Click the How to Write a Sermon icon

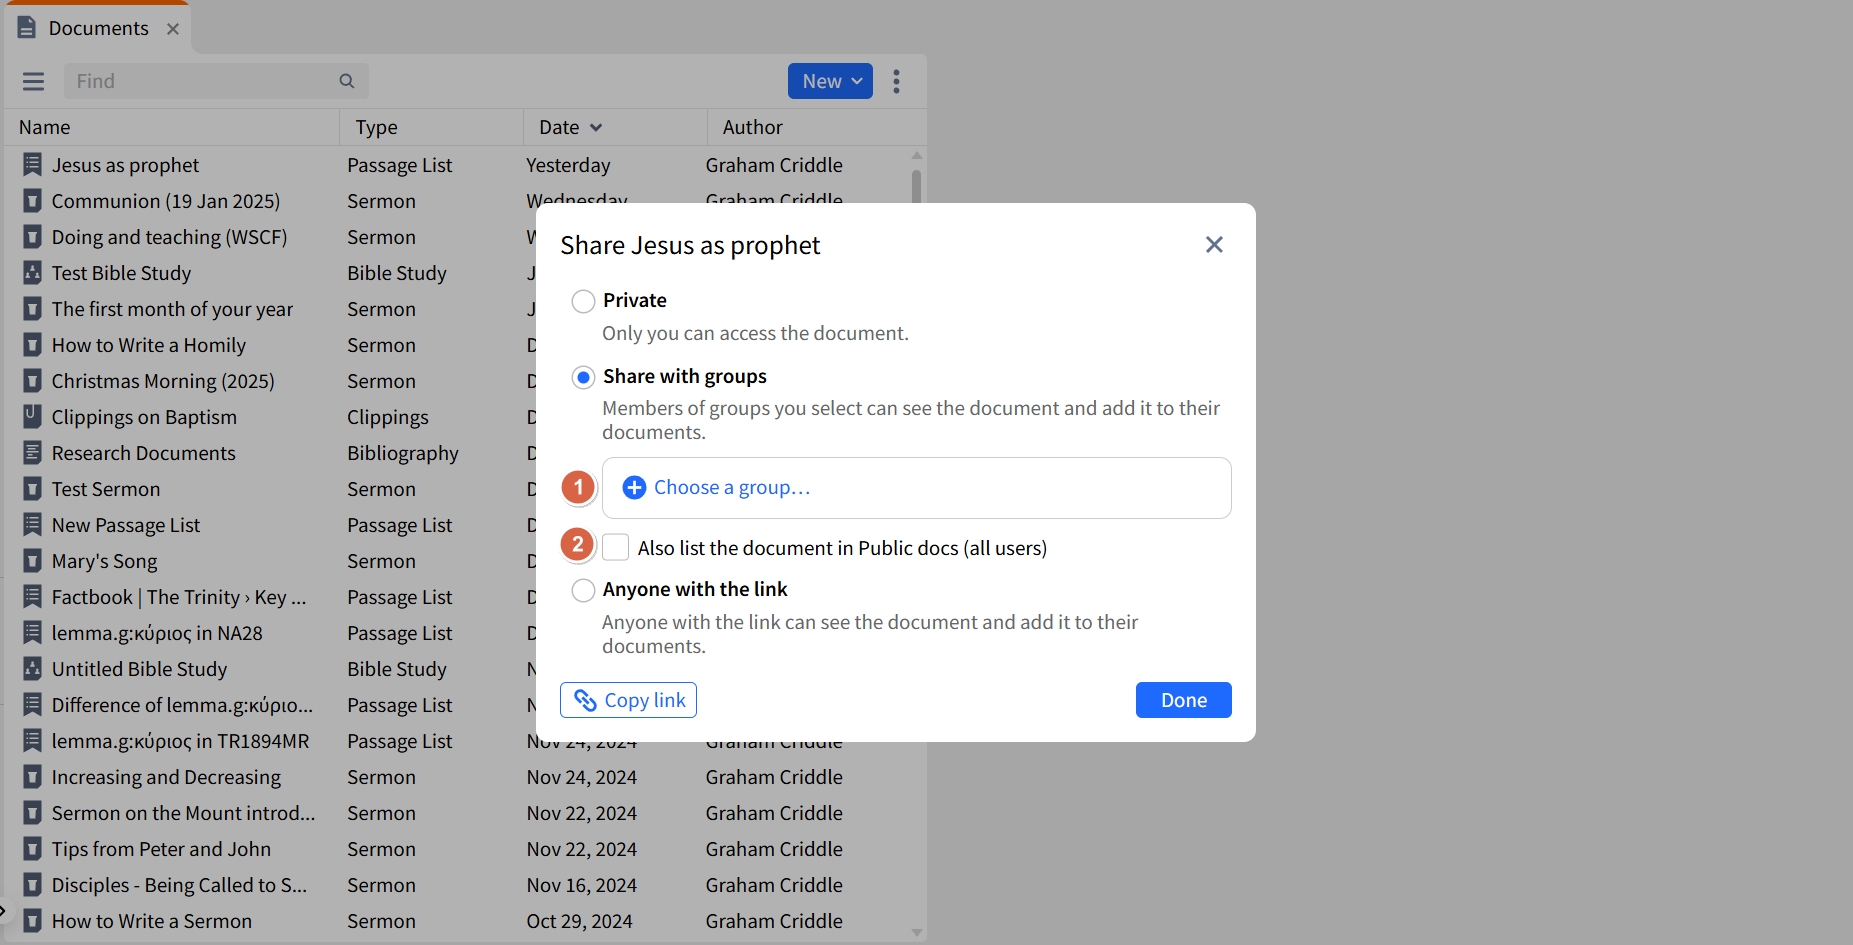click(32, 921)
